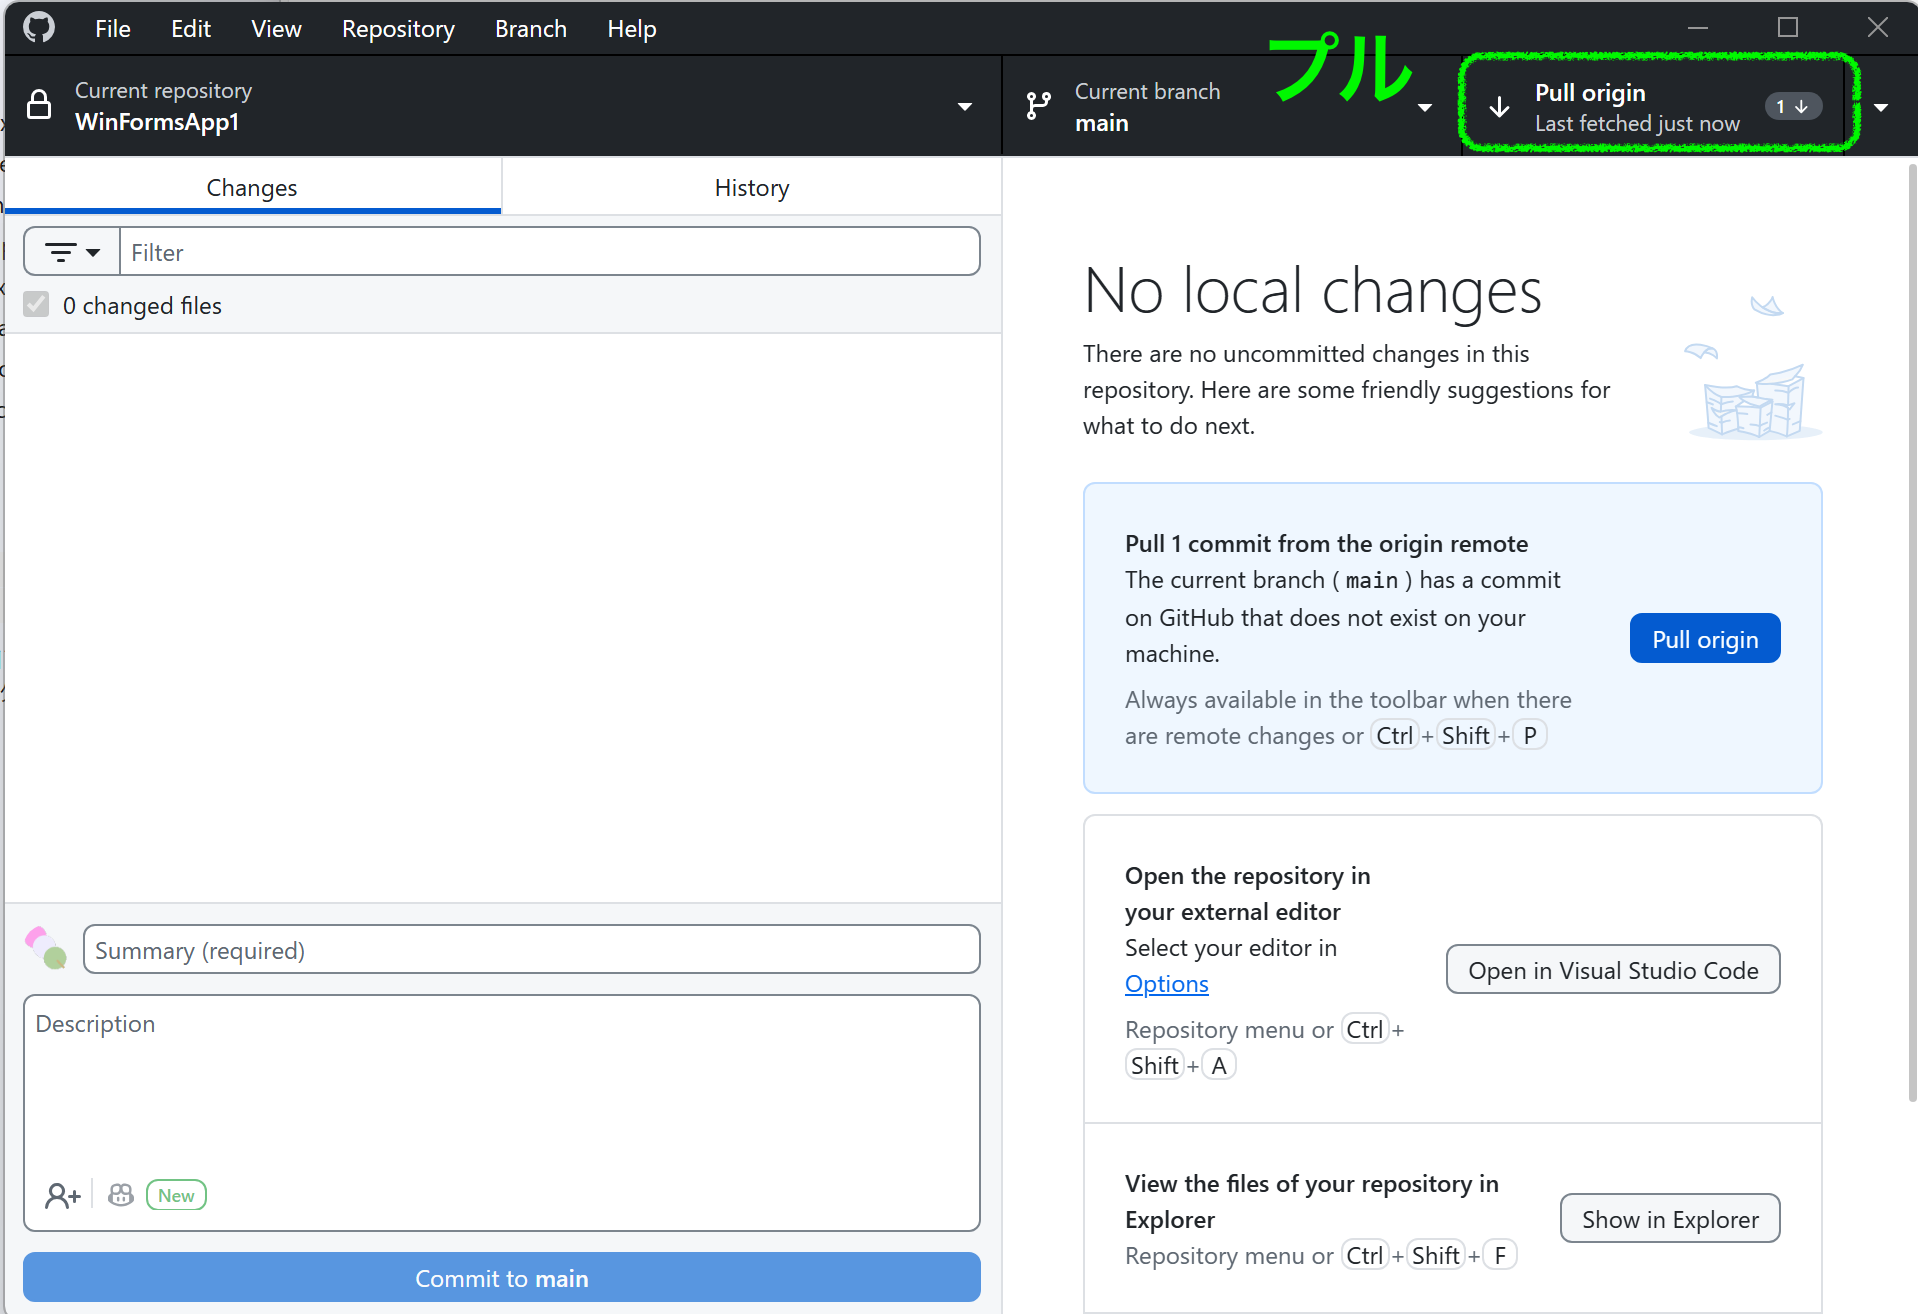The width and height of the screenshot is (1918, 1314).
Task: Click the branch icon beside Current branch
Action: click(x=1039, y=106)
